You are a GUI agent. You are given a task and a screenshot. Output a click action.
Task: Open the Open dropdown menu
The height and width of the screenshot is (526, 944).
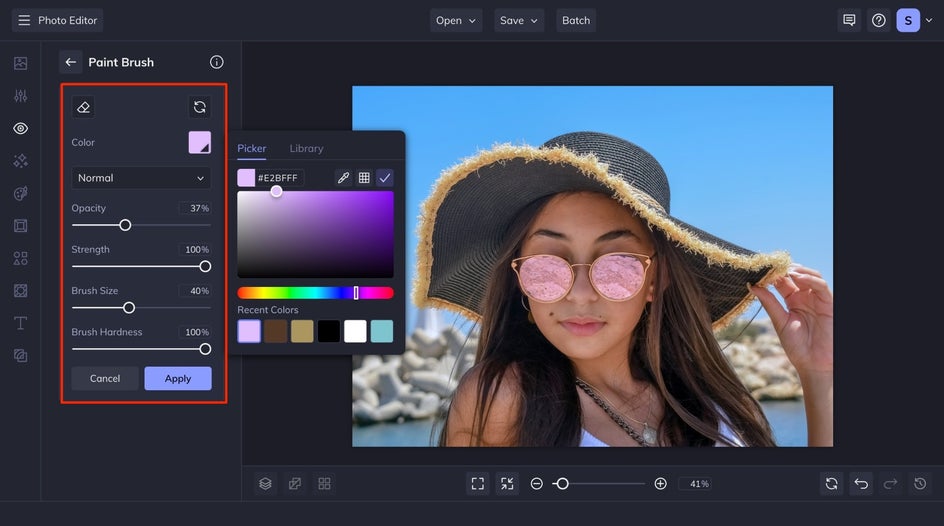pos(456,20)
